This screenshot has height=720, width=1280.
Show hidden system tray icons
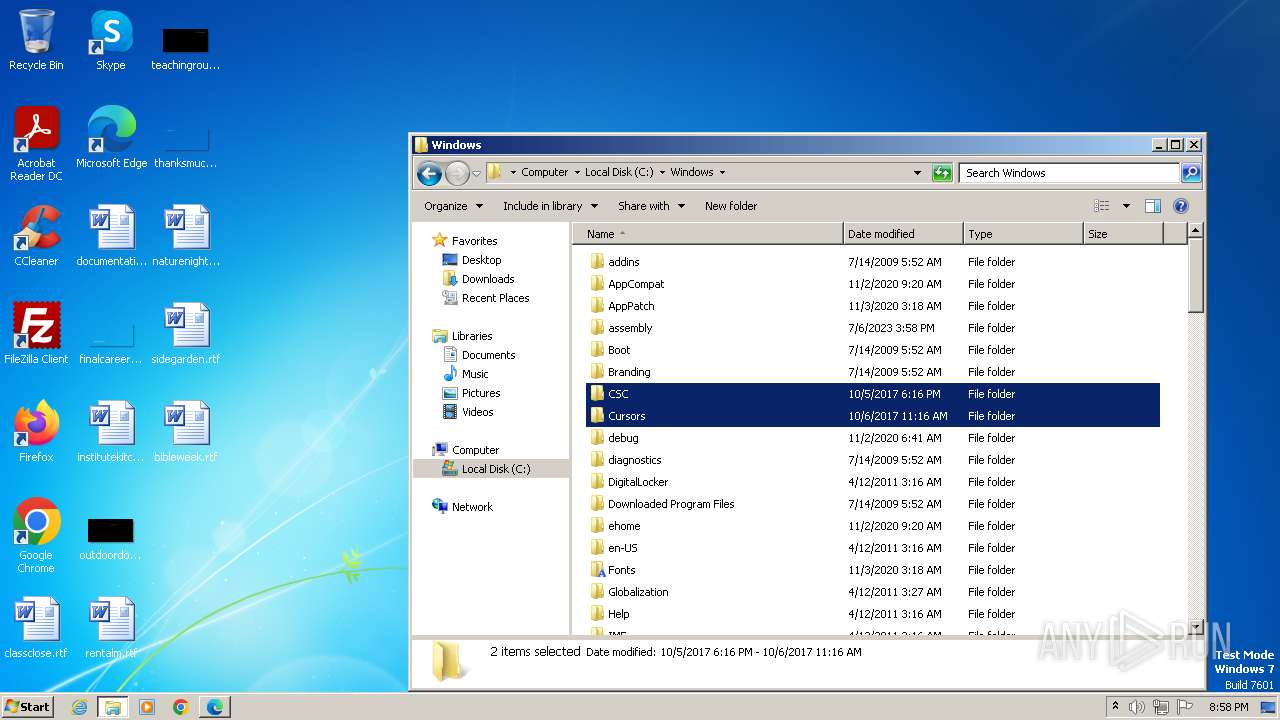tap(1115, 706)
